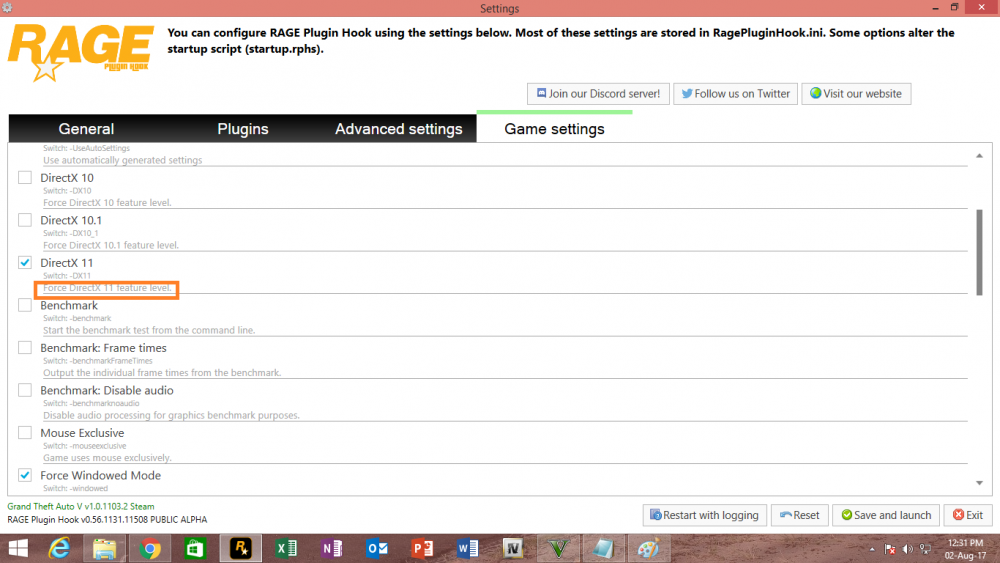Uncheck the DirectX 11 checkbox
The width and height of the screenshot is (1000, 563).
(x=25, y=262)
